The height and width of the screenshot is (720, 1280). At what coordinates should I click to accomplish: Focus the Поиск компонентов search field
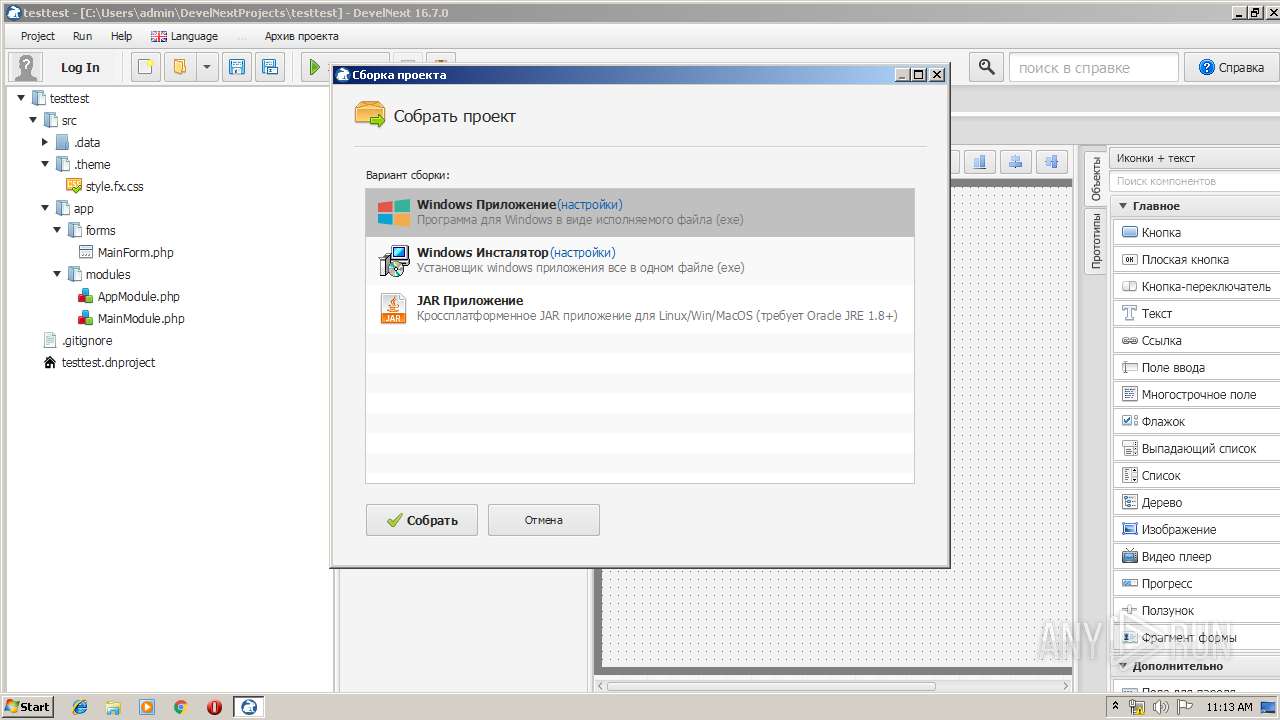click(x=1195, y=181)
